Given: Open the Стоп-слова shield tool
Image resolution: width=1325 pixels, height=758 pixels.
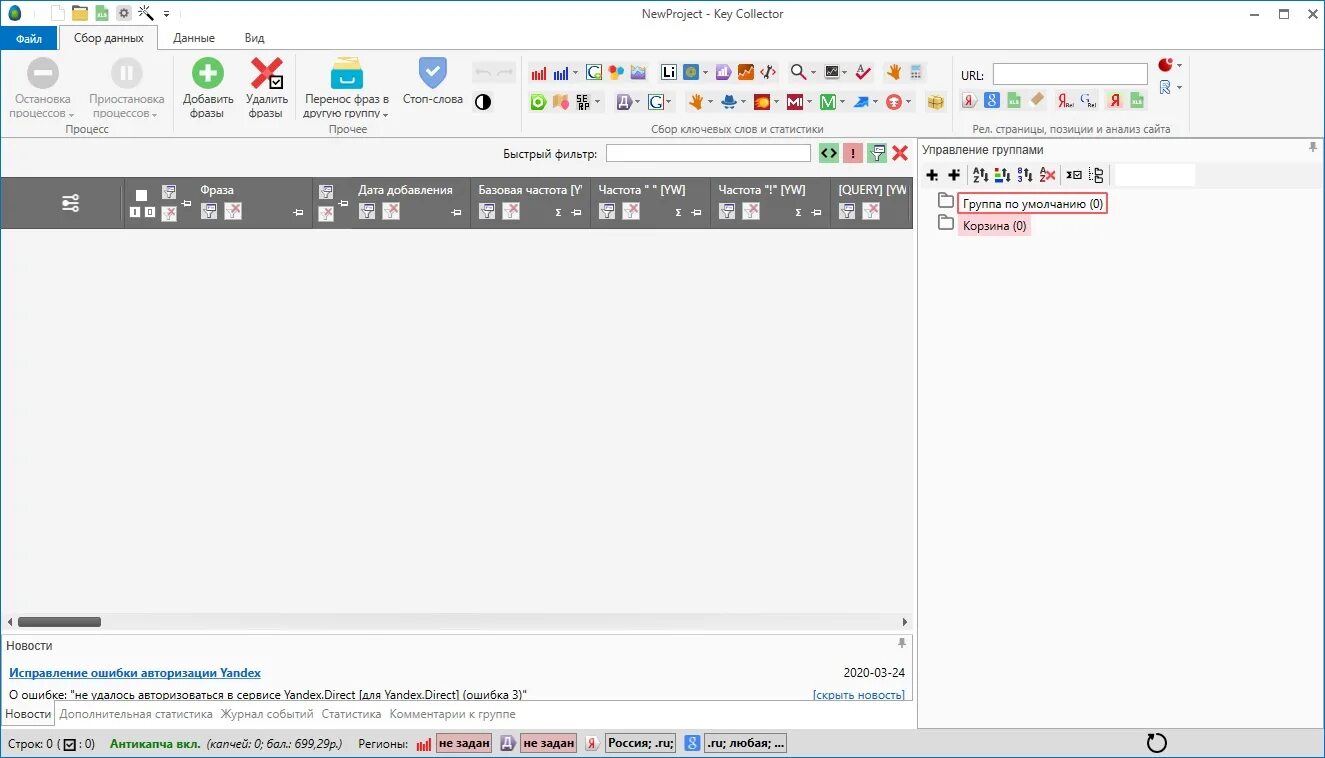Looking at the screenshot, I should [433, 73].
